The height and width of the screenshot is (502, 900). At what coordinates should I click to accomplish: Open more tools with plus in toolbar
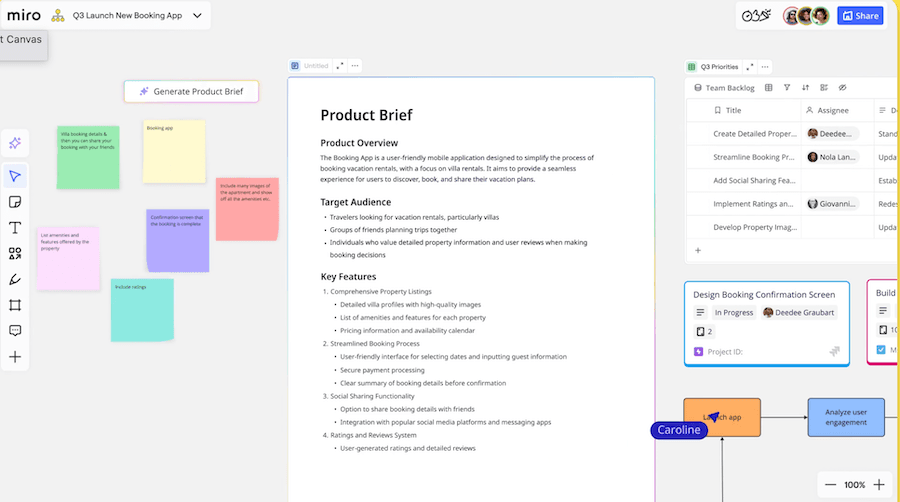pos(15,357)
